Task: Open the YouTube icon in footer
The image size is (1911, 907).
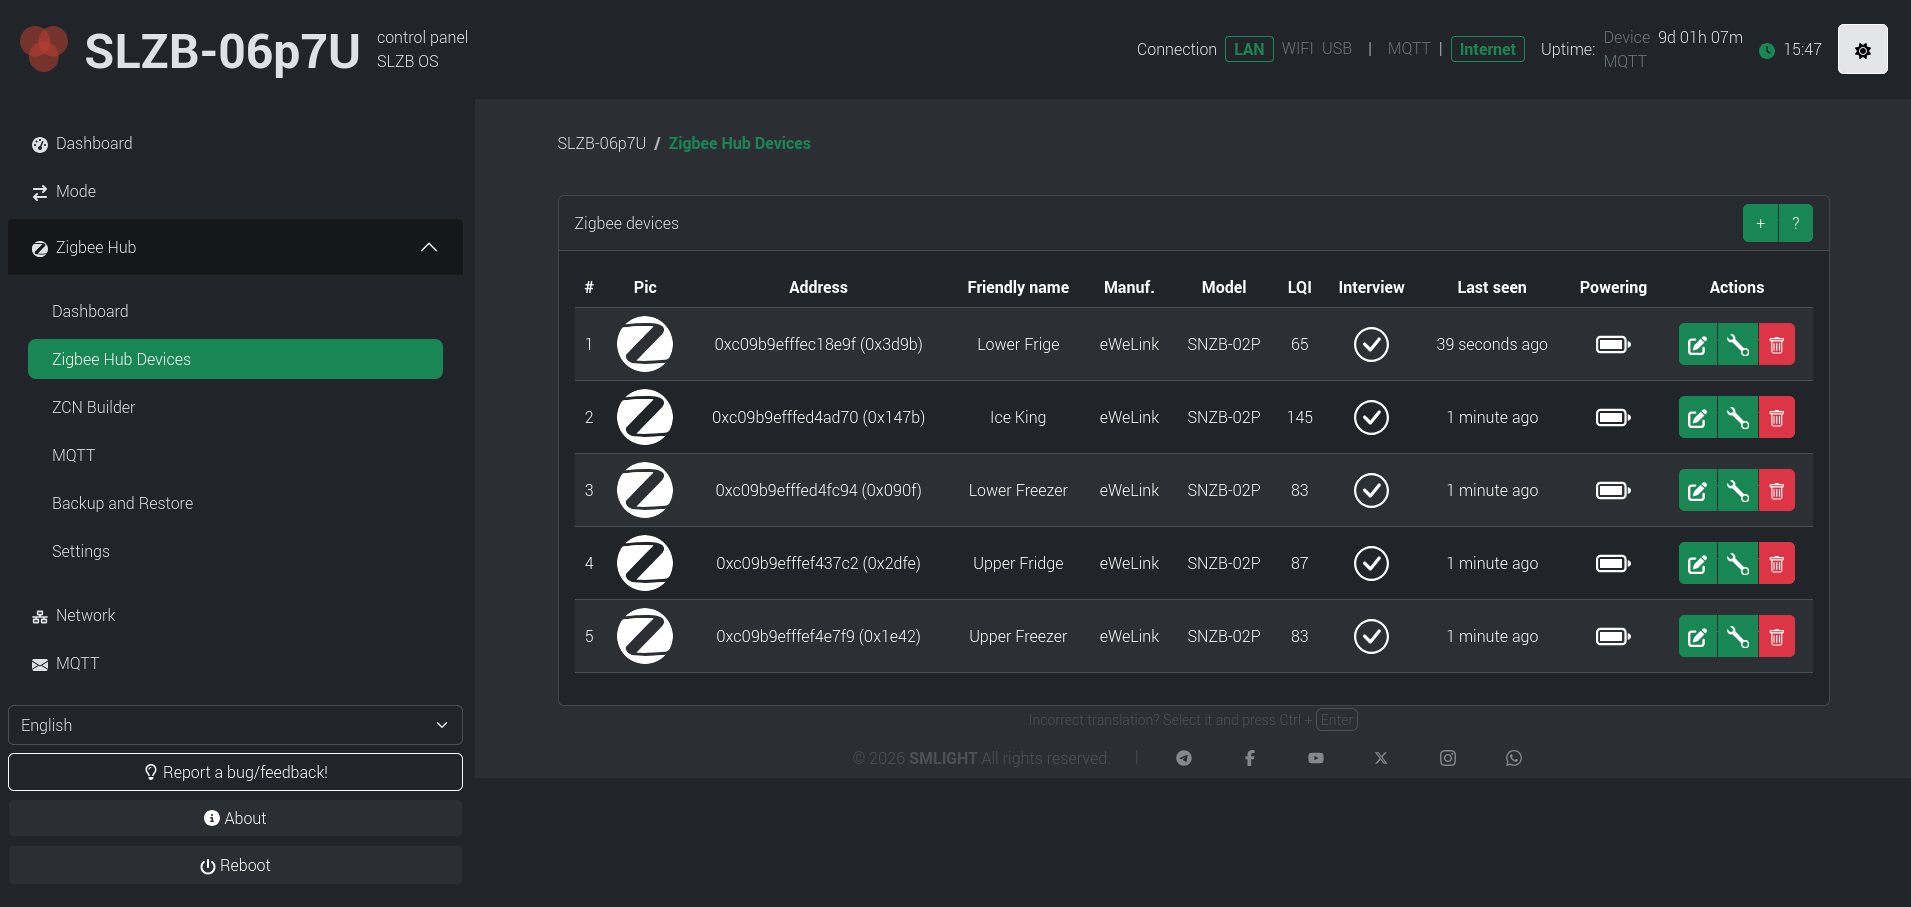Action: pyautogui.click(x=1315, y=758)
